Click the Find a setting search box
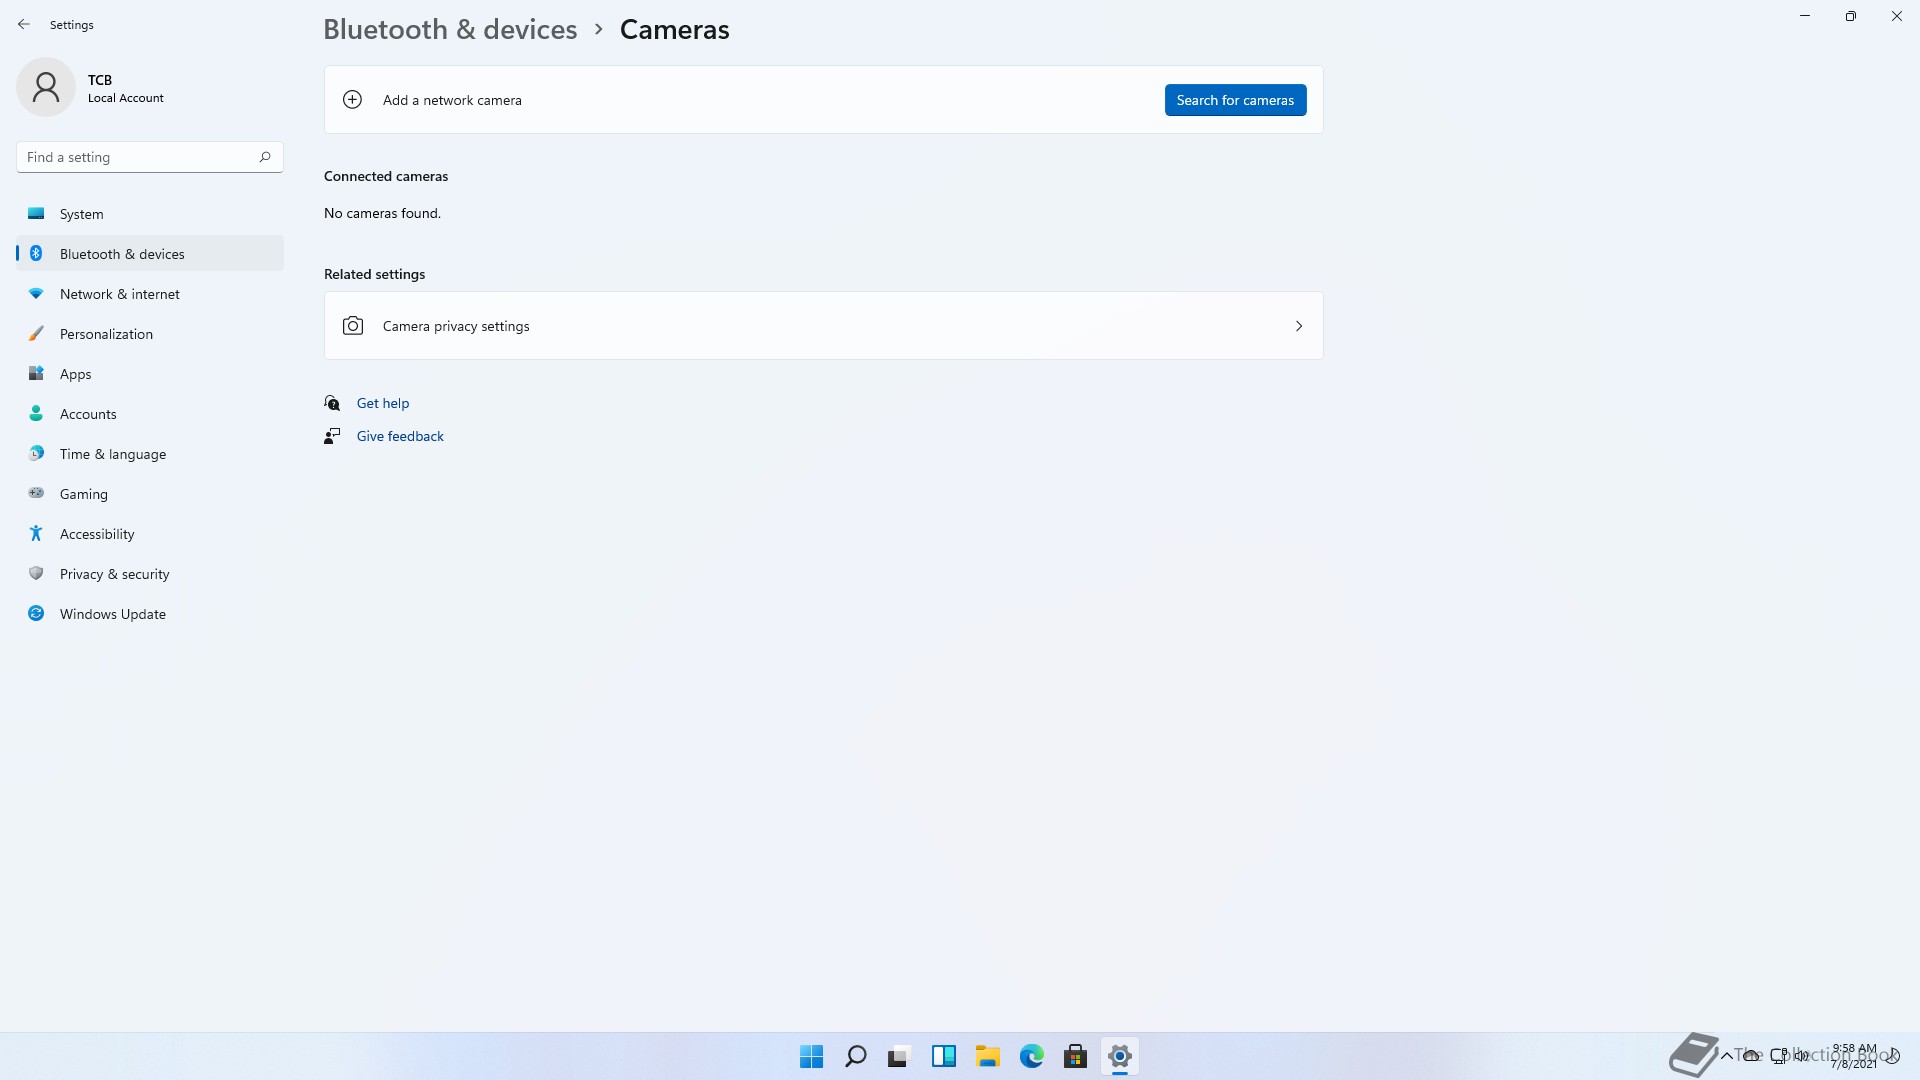Screen dimensions: 1920x1080 [150, 157]
